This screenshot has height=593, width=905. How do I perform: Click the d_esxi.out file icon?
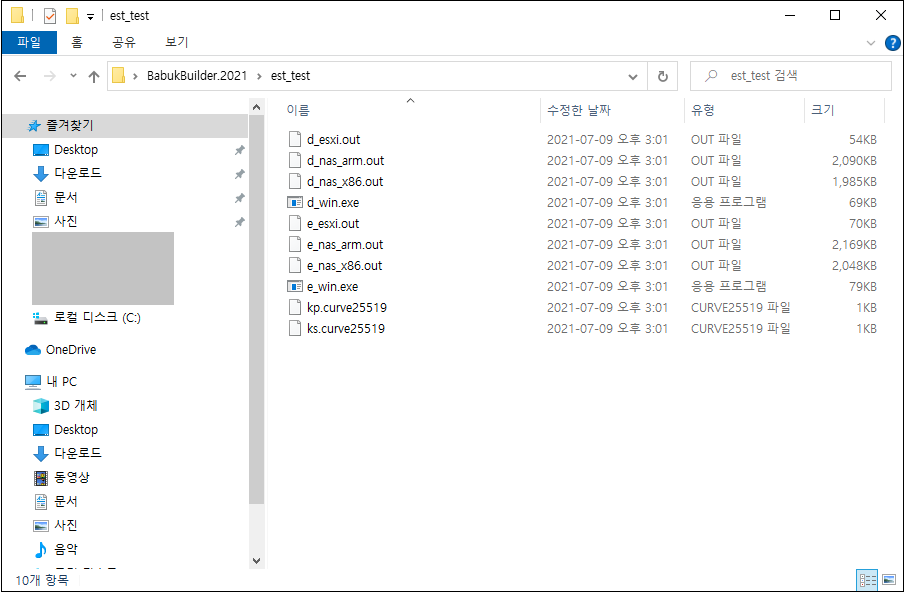(x=295, y=139)
